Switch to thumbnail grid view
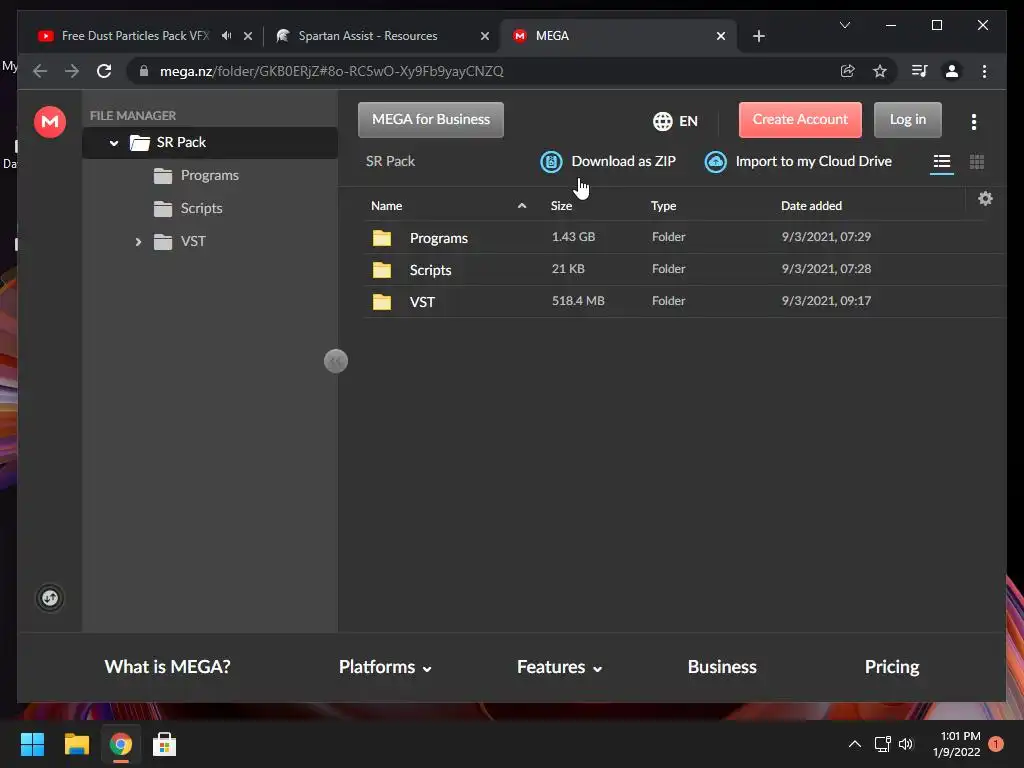 [x=977, y=161]
